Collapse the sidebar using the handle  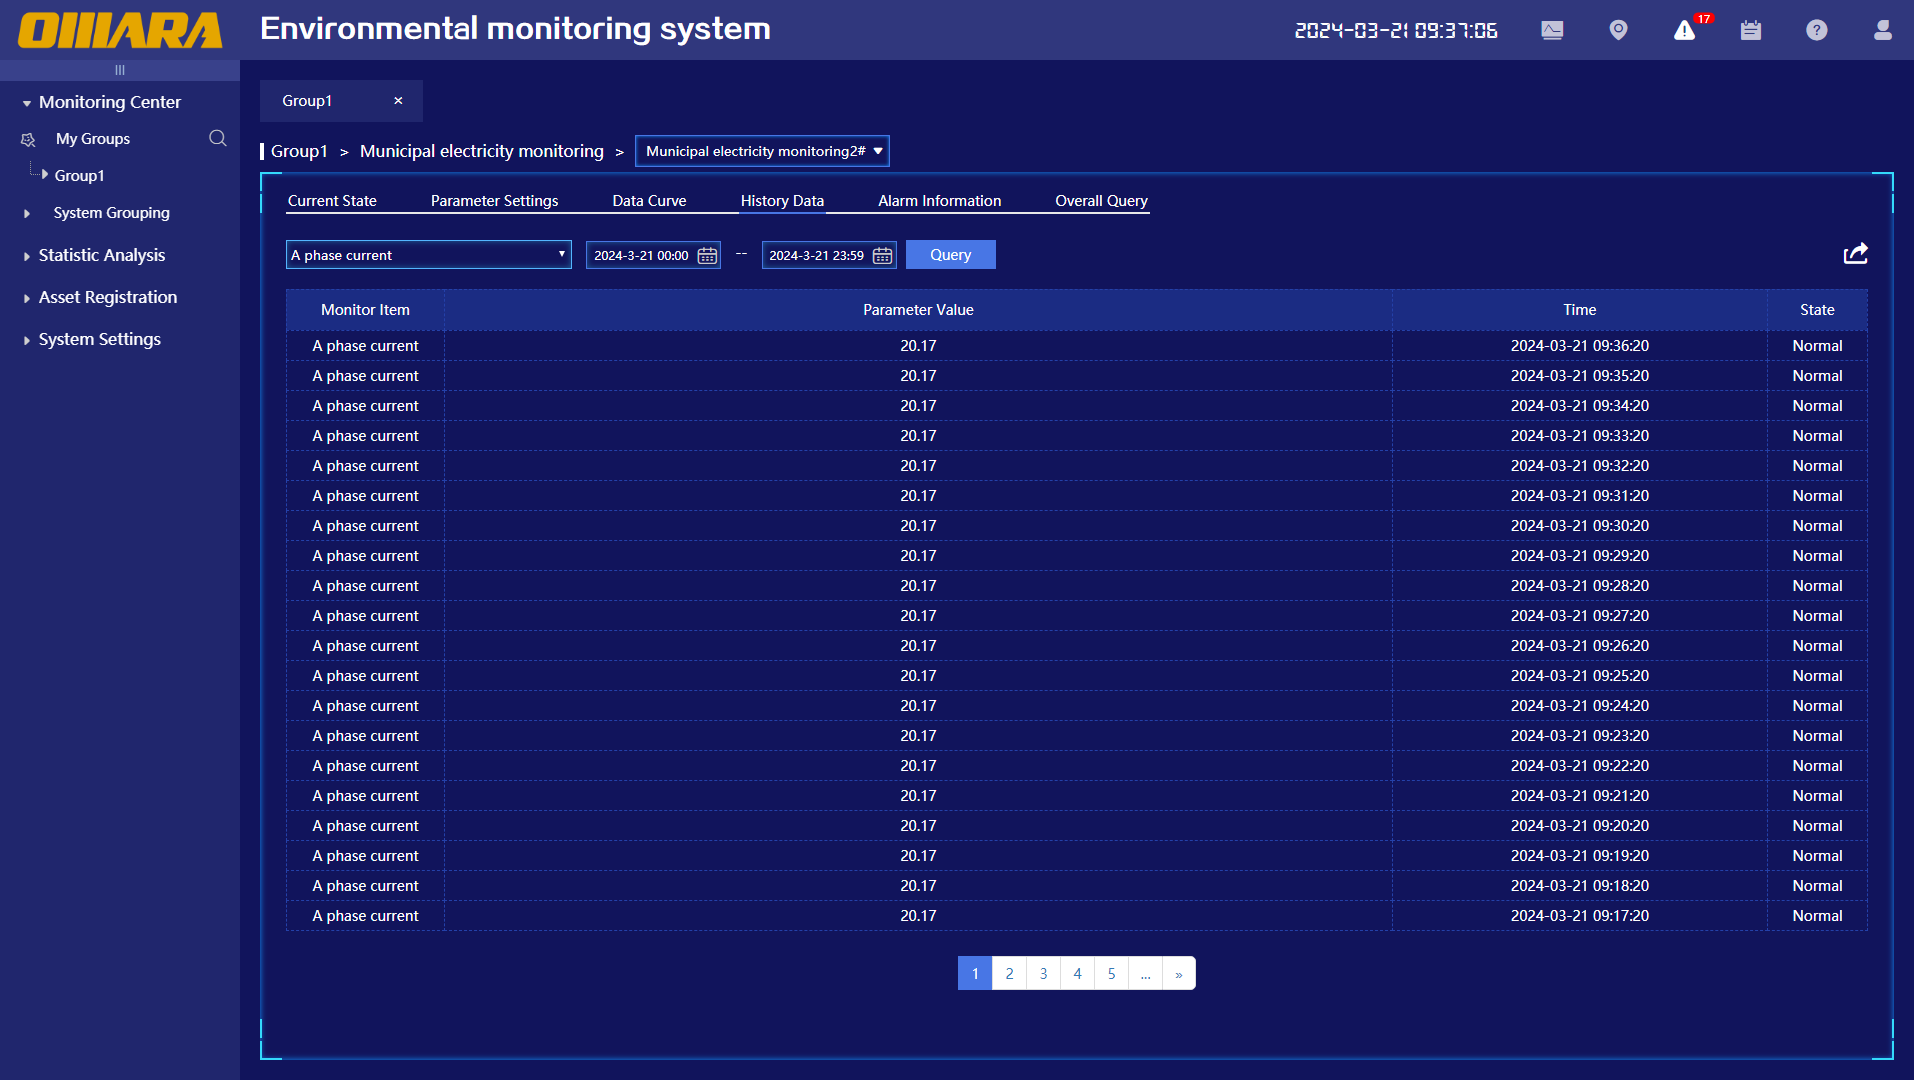[x=120, y=70]
